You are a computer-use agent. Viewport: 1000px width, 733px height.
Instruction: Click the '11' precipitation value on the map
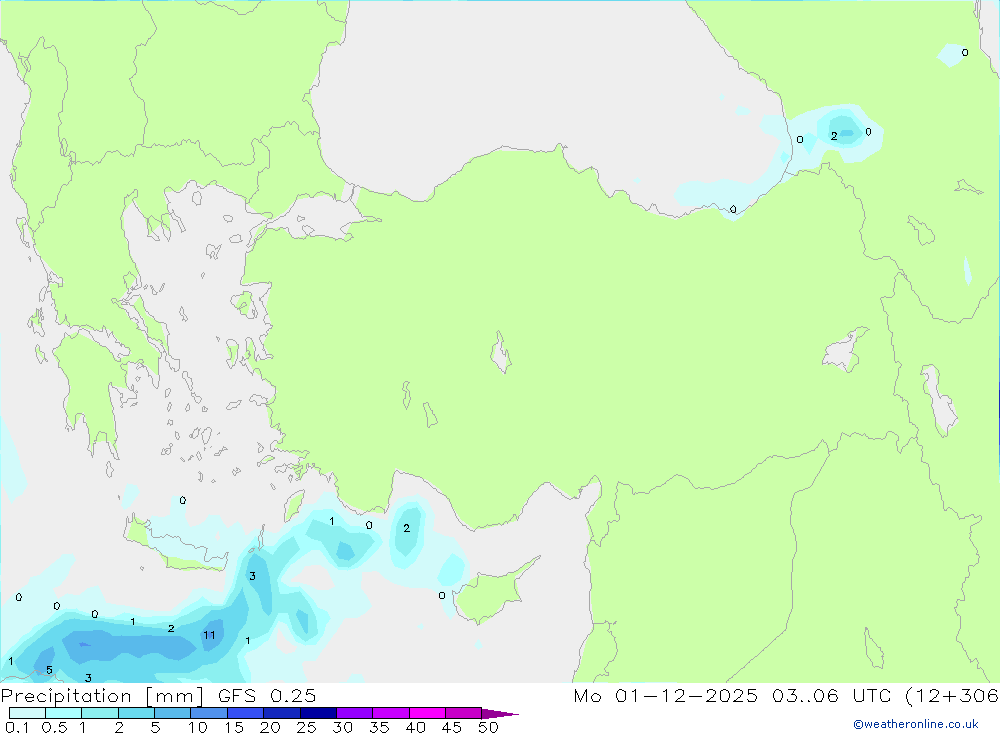pos(209,635)
